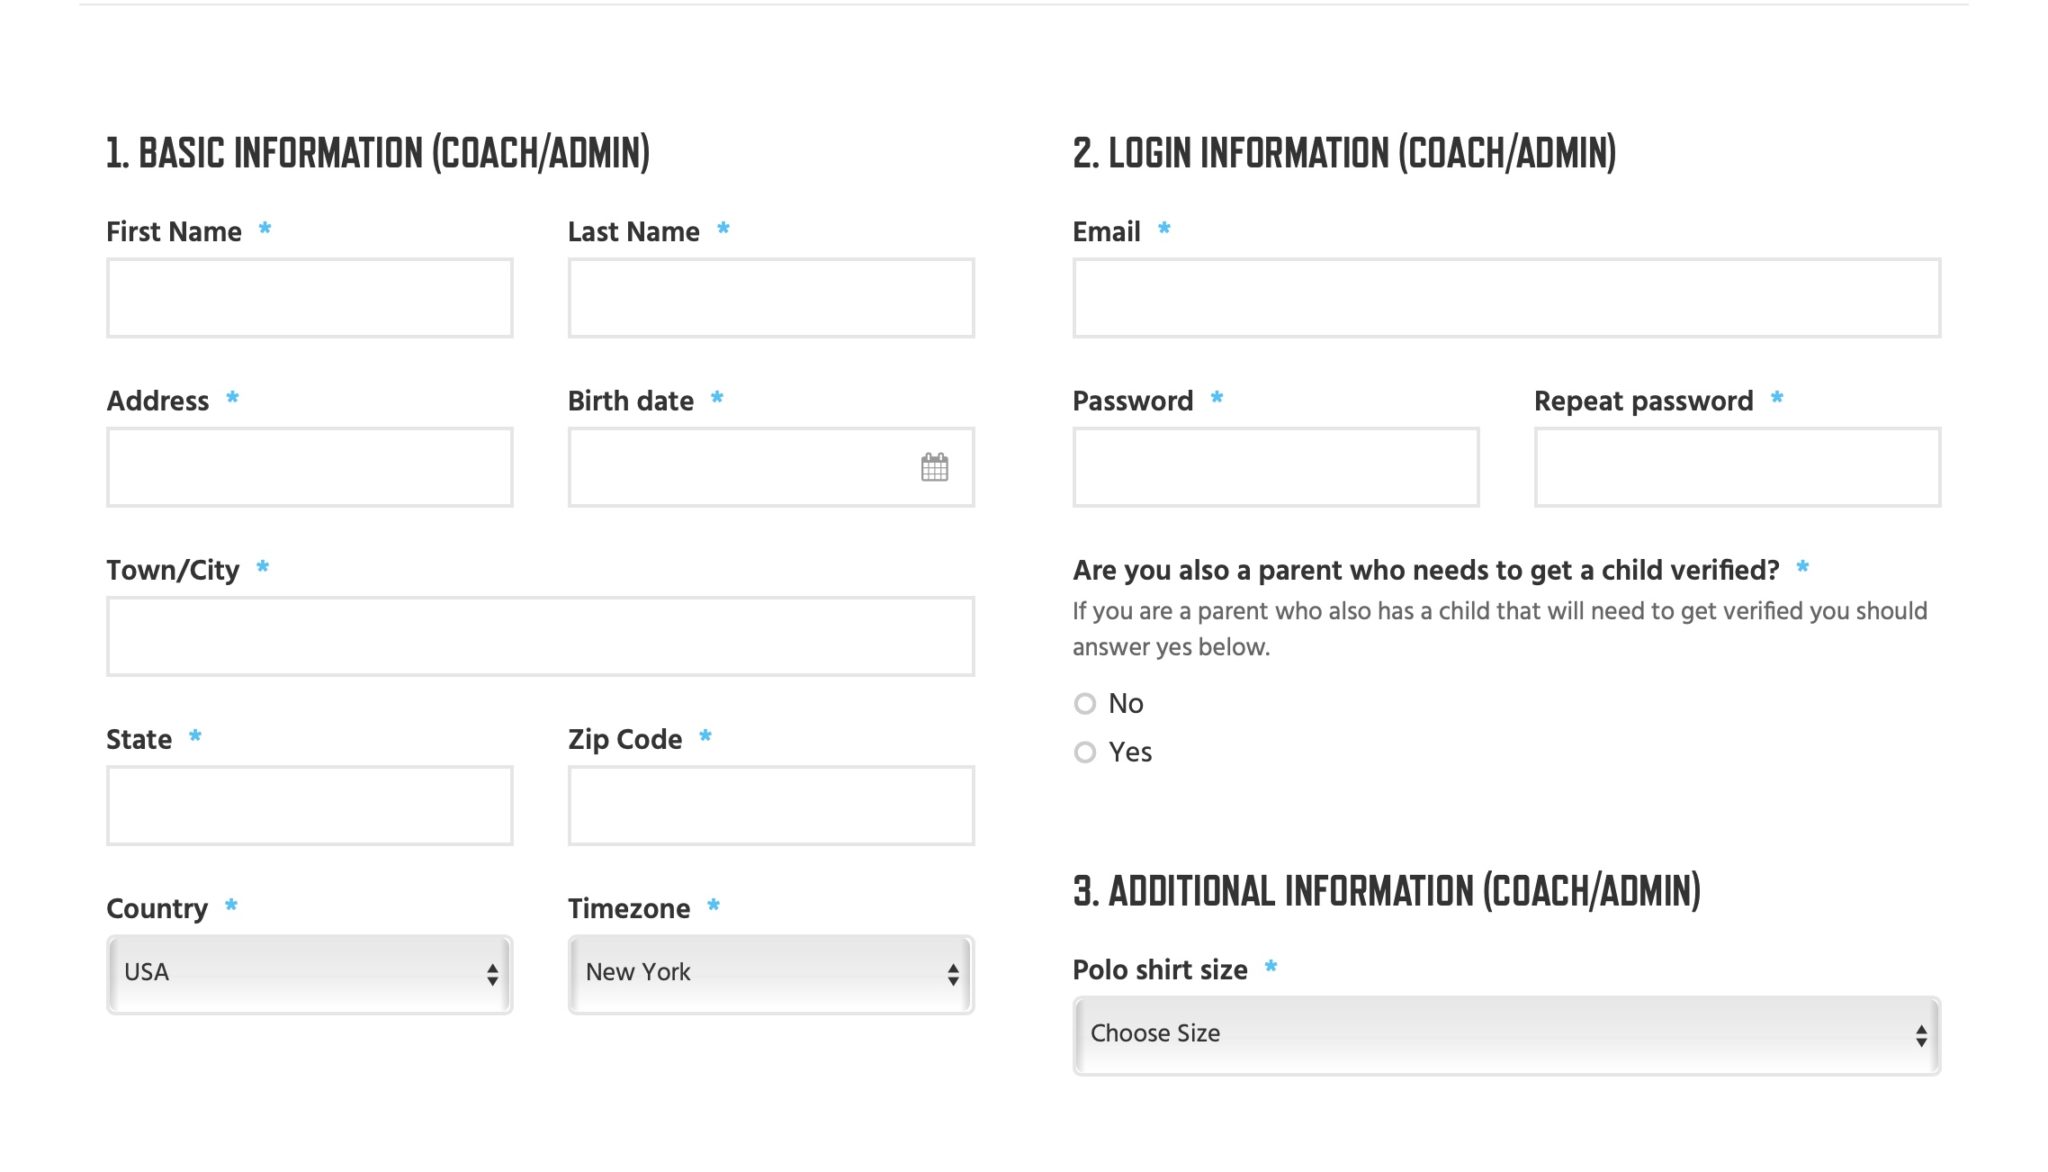The width and height of the screenshot is (2048, 1172).
Task: Click the Zip Code field
Action: [x=770, y=805]
